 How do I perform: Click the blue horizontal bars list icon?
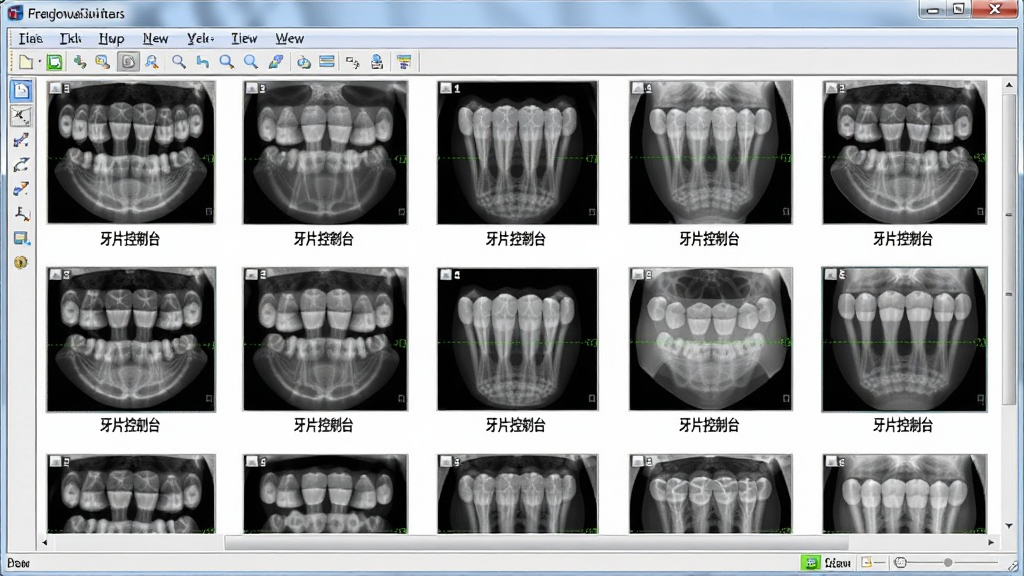pos(327,62)
